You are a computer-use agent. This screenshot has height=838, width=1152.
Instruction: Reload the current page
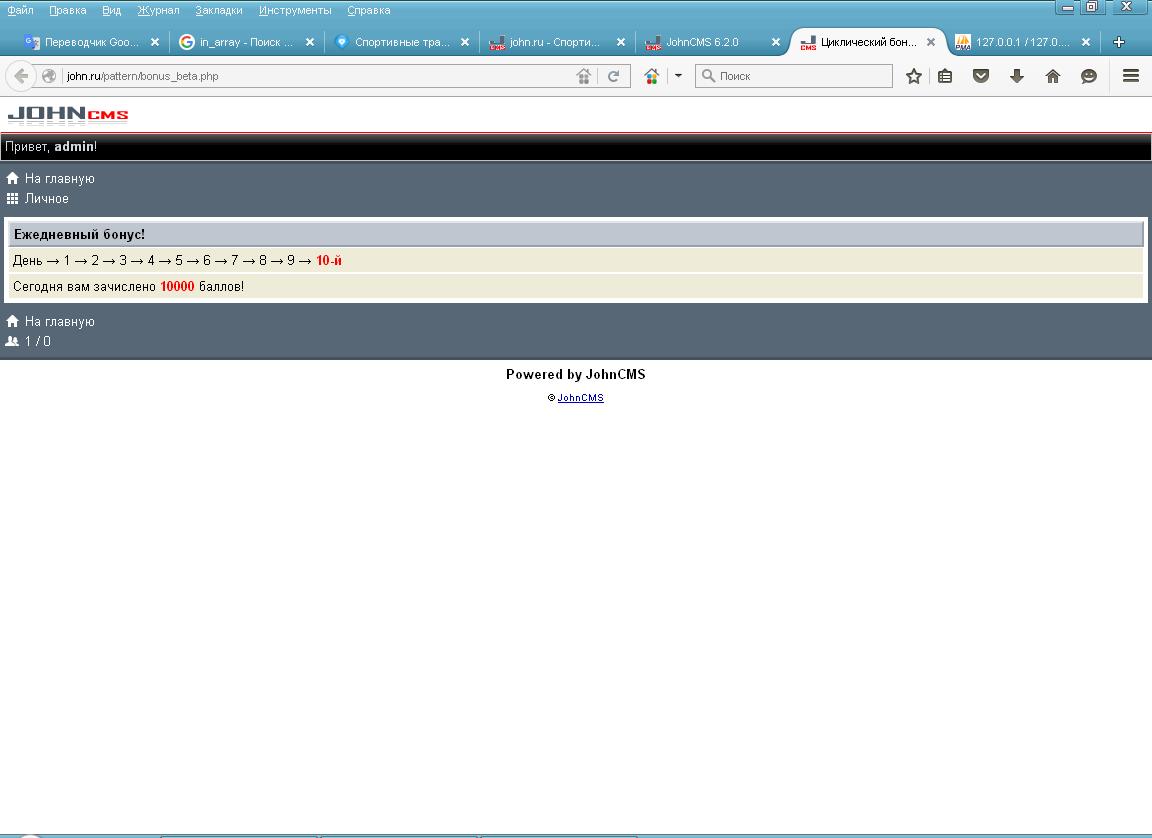click(614, 76)
